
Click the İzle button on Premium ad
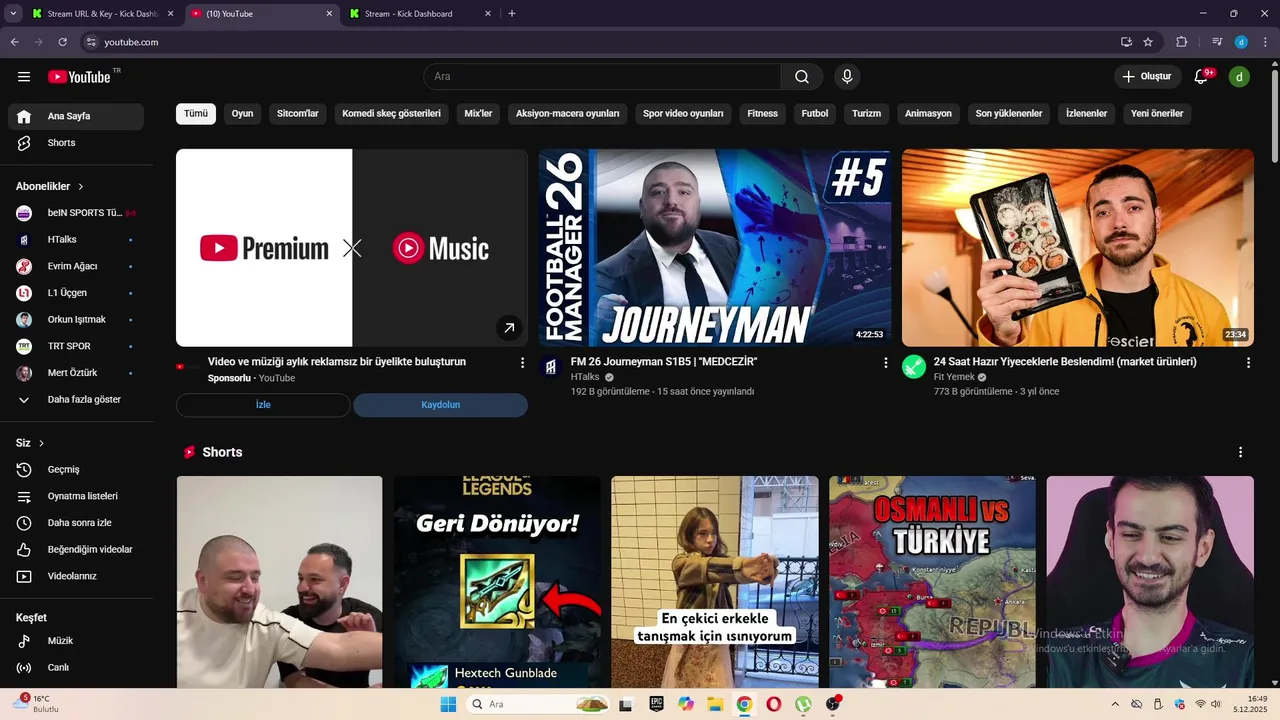[263, 405]
